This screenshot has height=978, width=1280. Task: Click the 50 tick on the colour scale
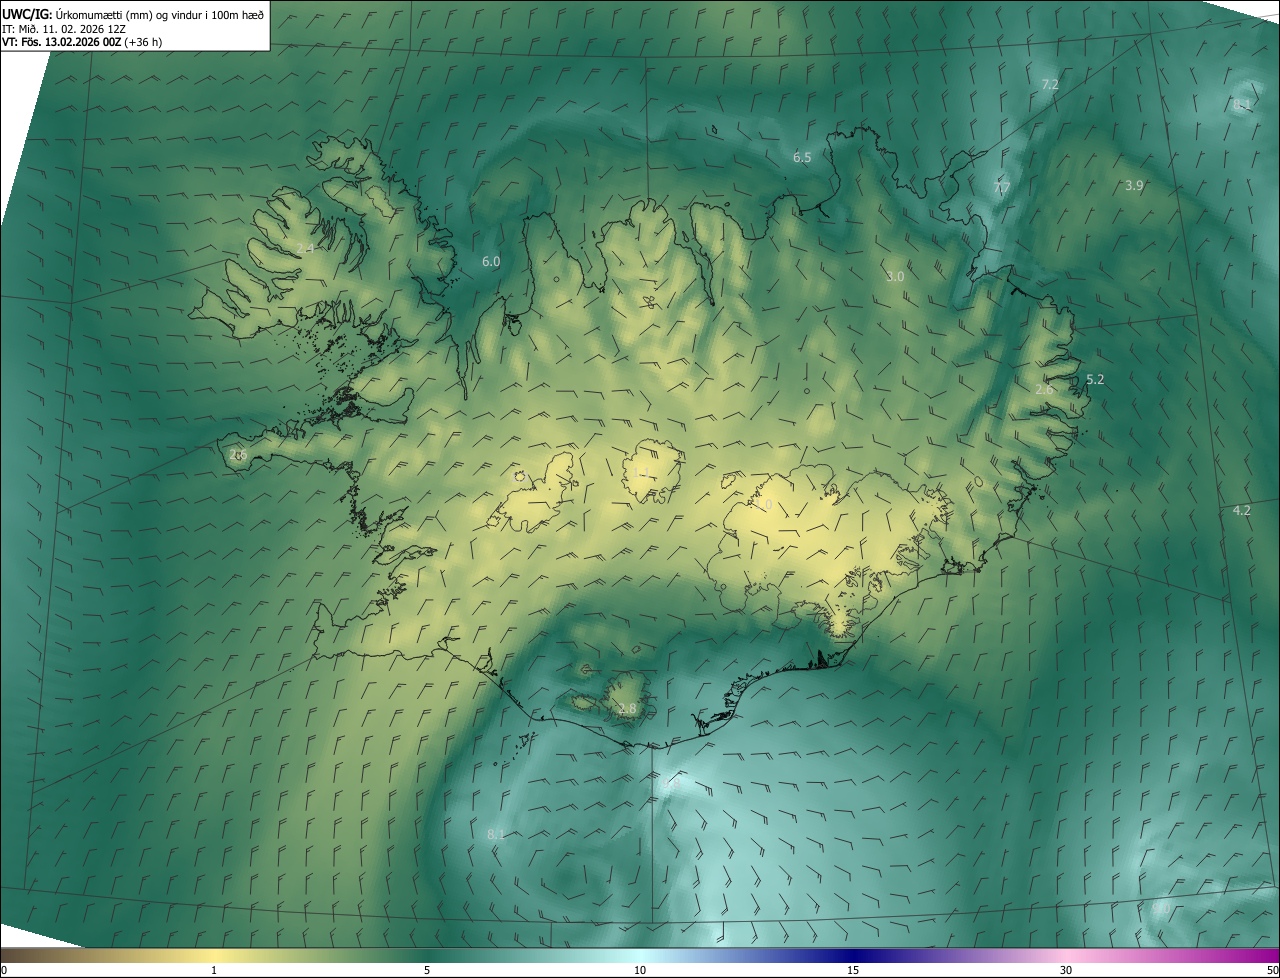[x=1272, y=970]
